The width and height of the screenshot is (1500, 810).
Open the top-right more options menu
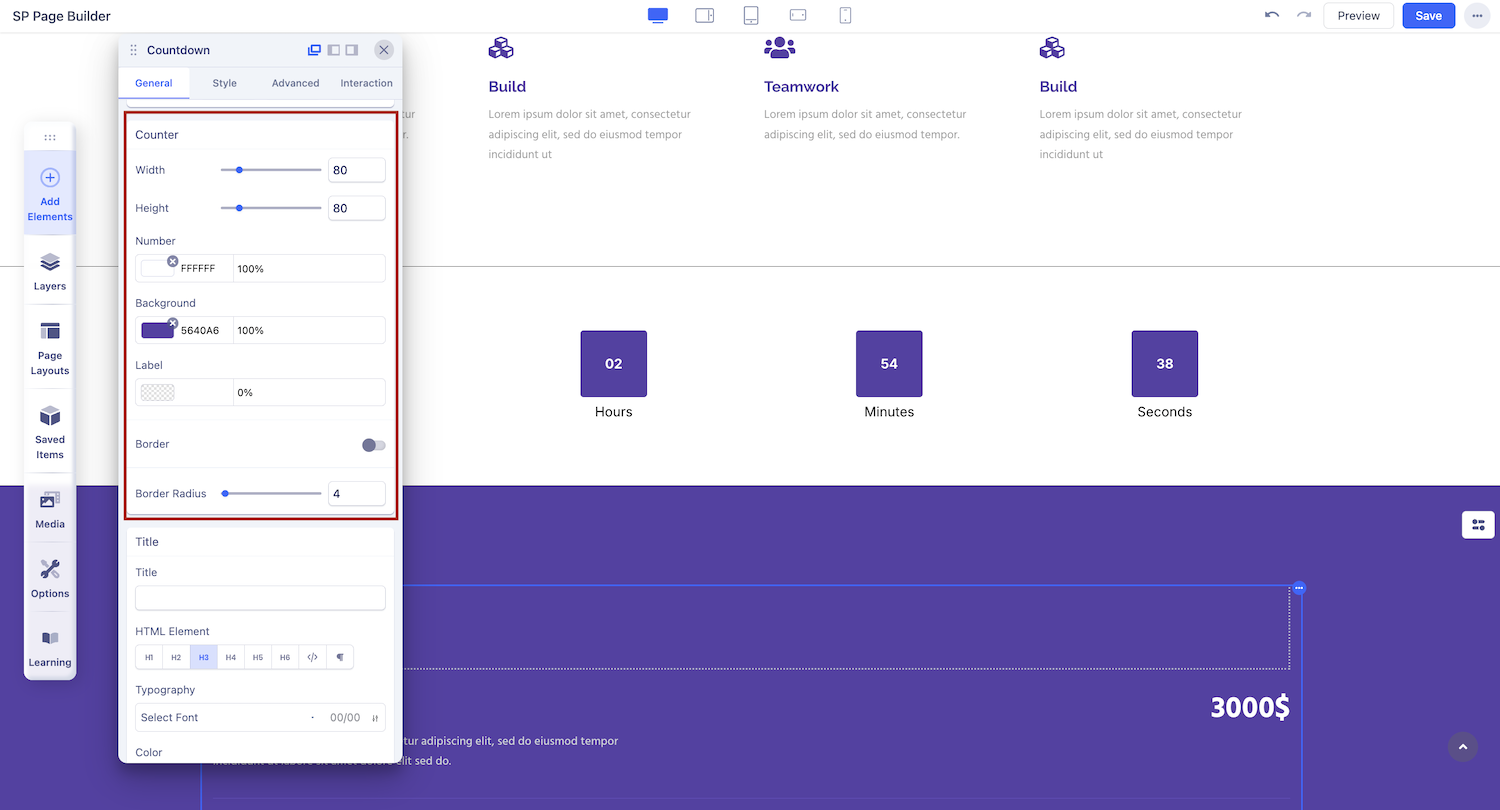1477,16
